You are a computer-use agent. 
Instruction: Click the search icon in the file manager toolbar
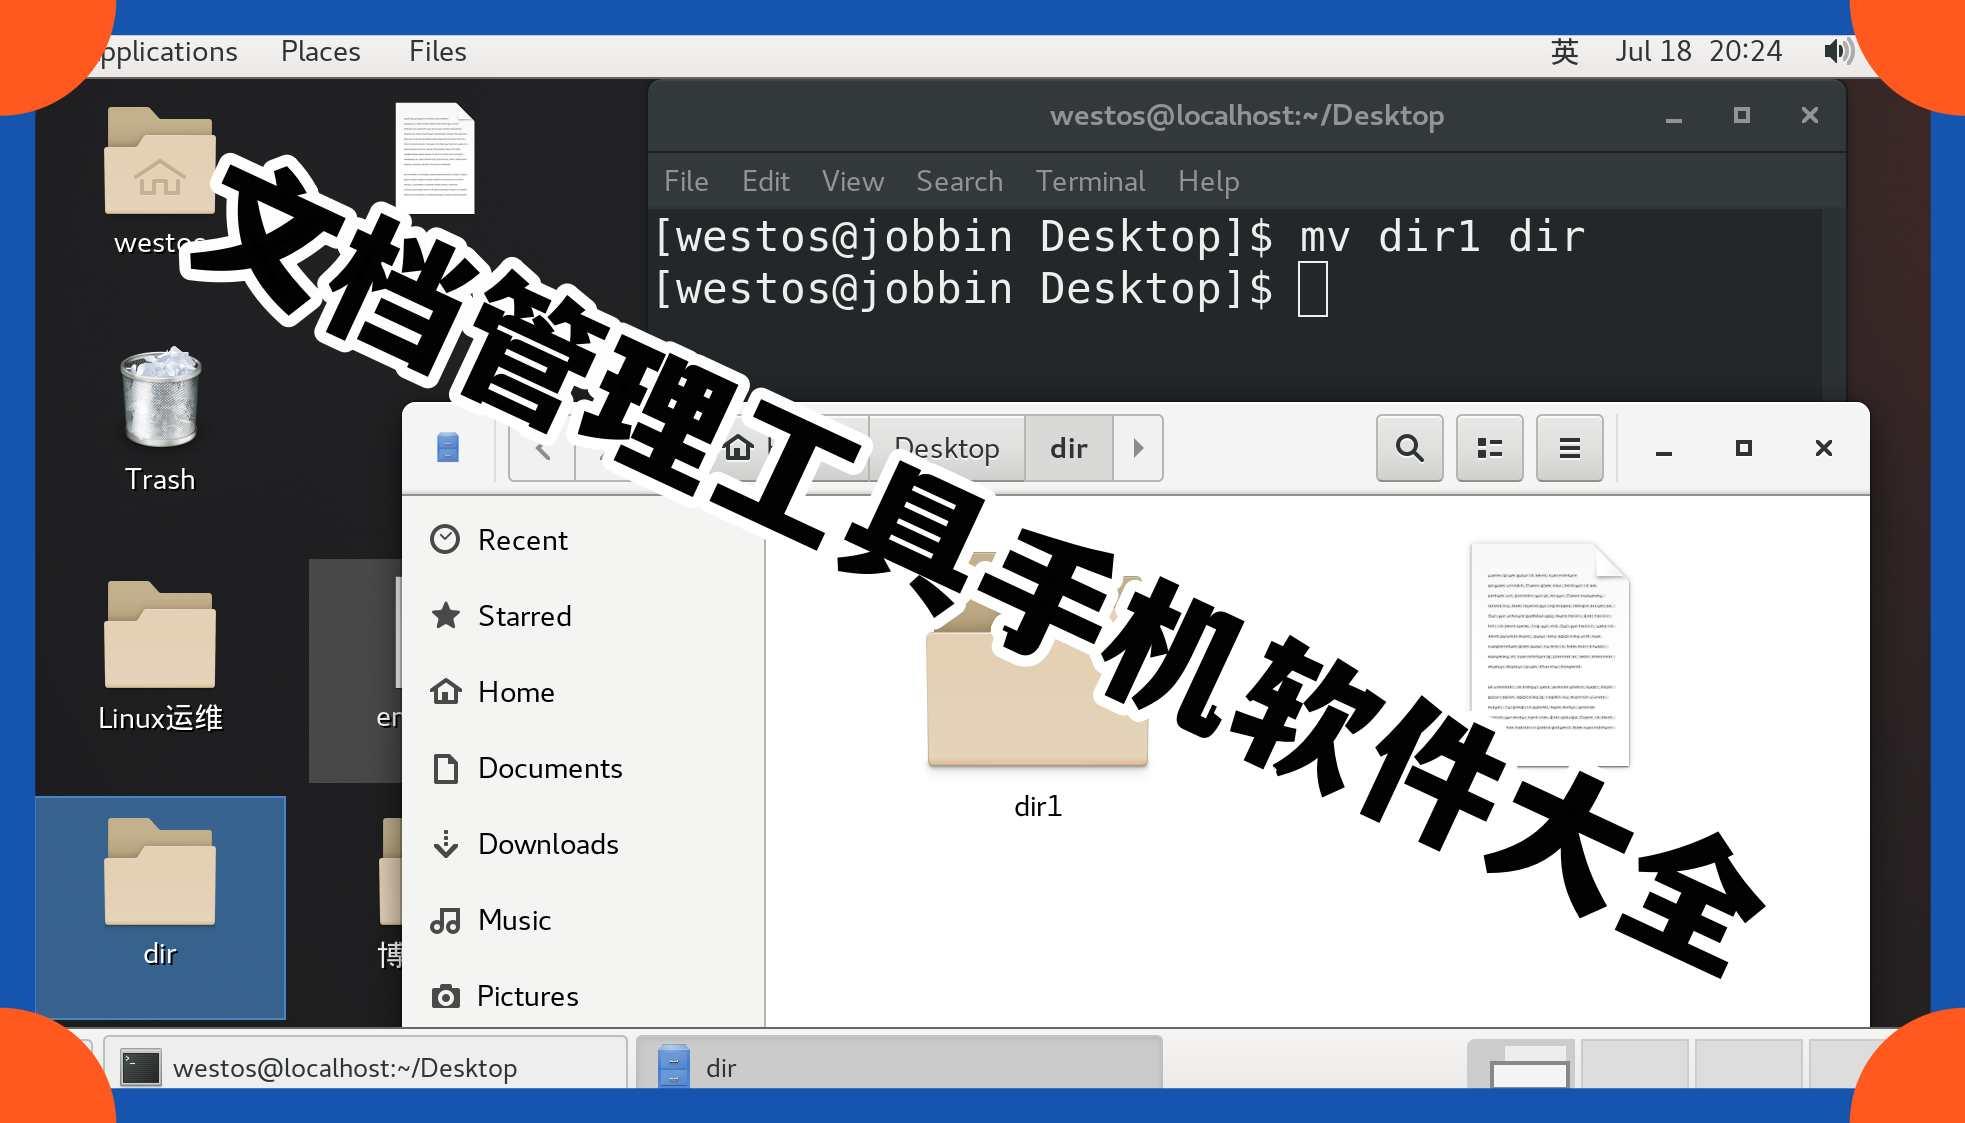pyautogui.click(x=1409, y=448)
